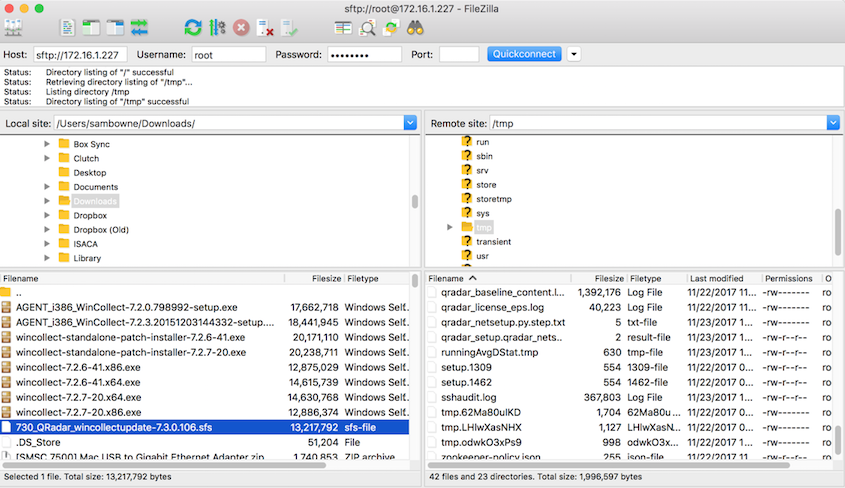Select the Desktop folder in local tree
The image size is (845, 488).
89,172
